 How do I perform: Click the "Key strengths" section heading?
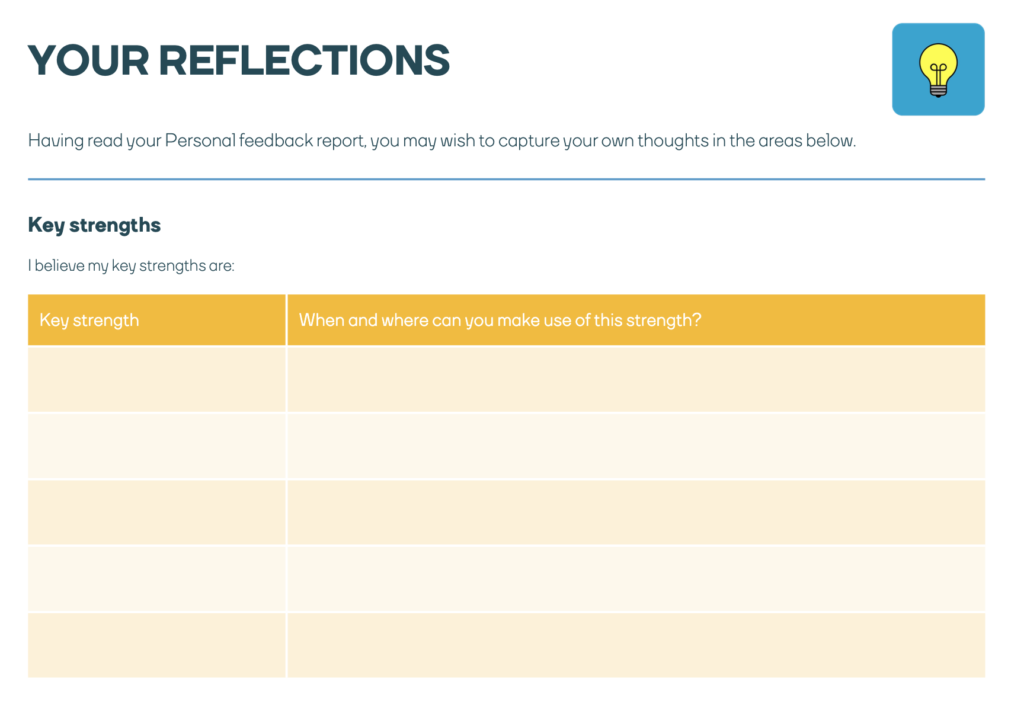tap(94, 225)
